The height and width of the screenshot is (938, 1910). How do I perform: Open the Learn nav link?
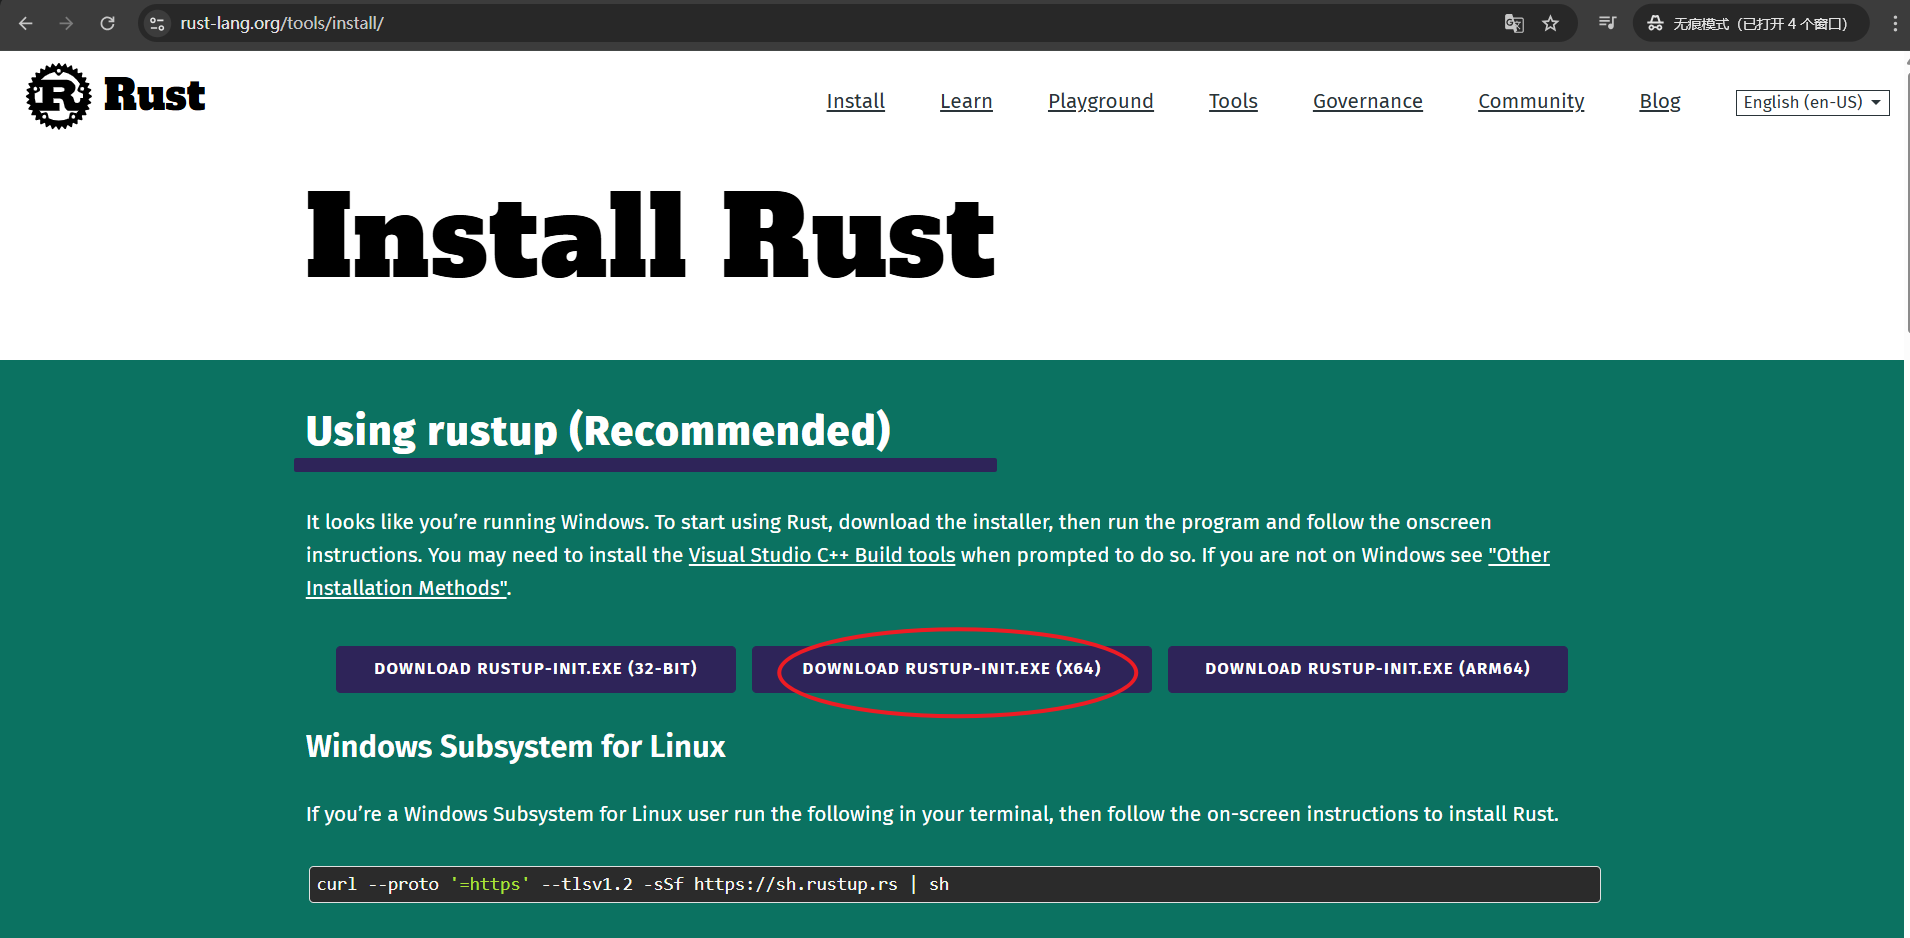click(966, 101)
